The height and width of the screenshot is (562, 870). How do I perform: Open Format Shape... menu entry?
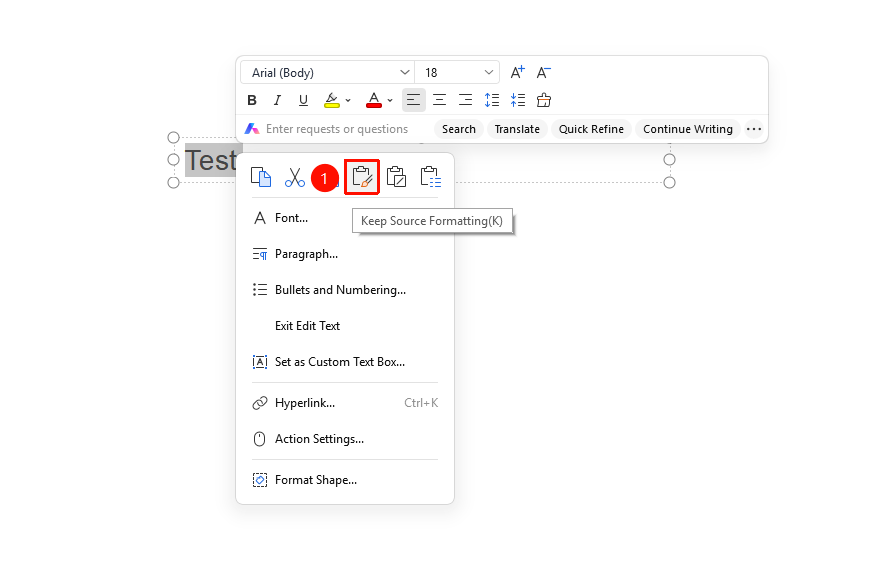pyautogui.click(x=345, y=480)
